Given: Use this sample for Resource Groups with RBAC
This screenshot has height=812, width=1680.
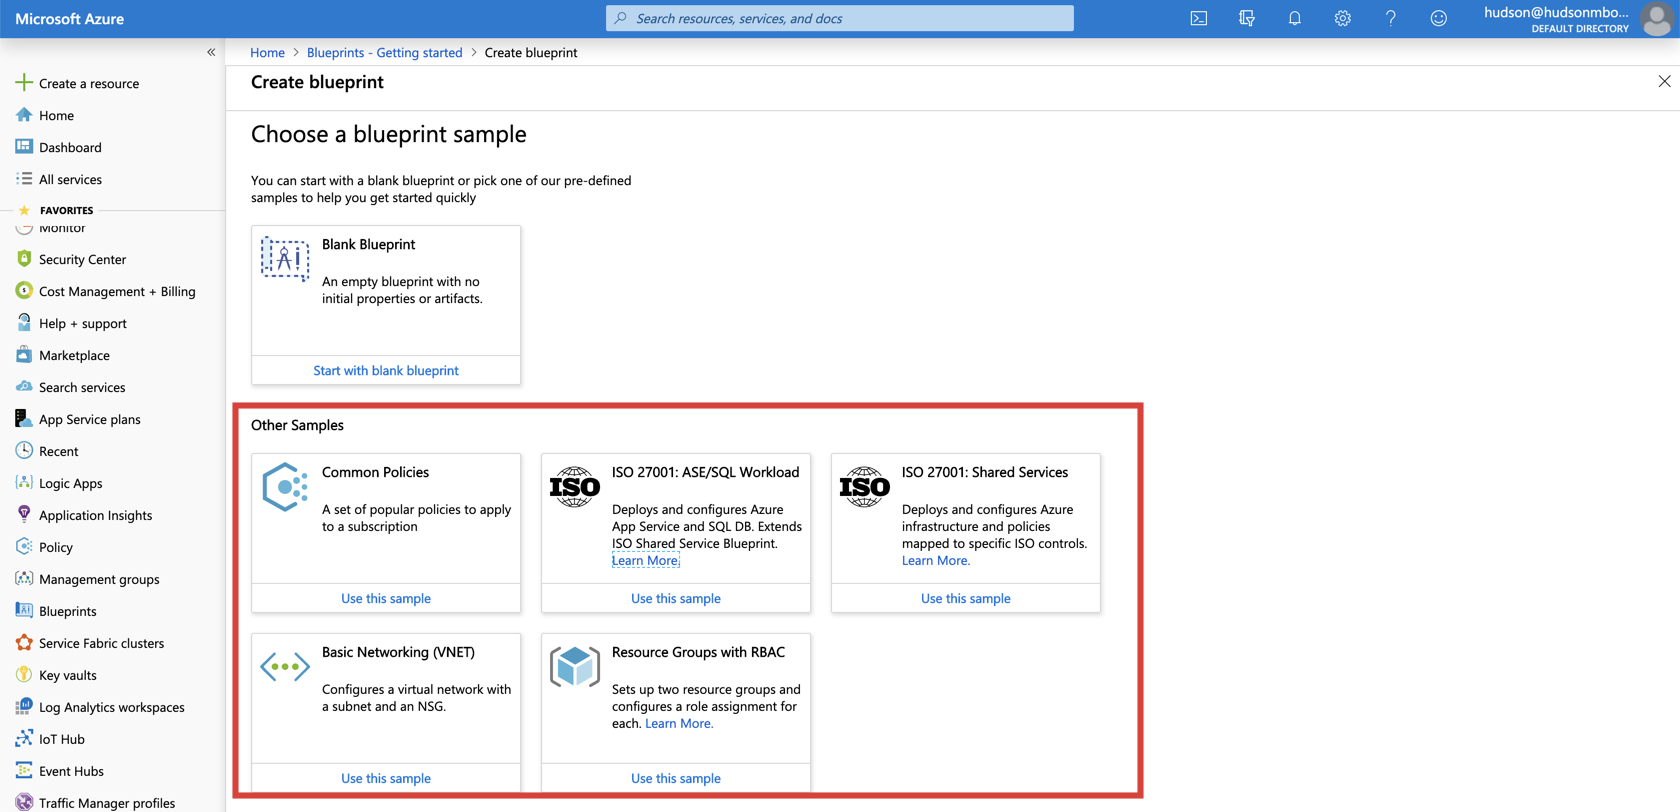Looking at the screenshot, I should [x=676, y=778].
